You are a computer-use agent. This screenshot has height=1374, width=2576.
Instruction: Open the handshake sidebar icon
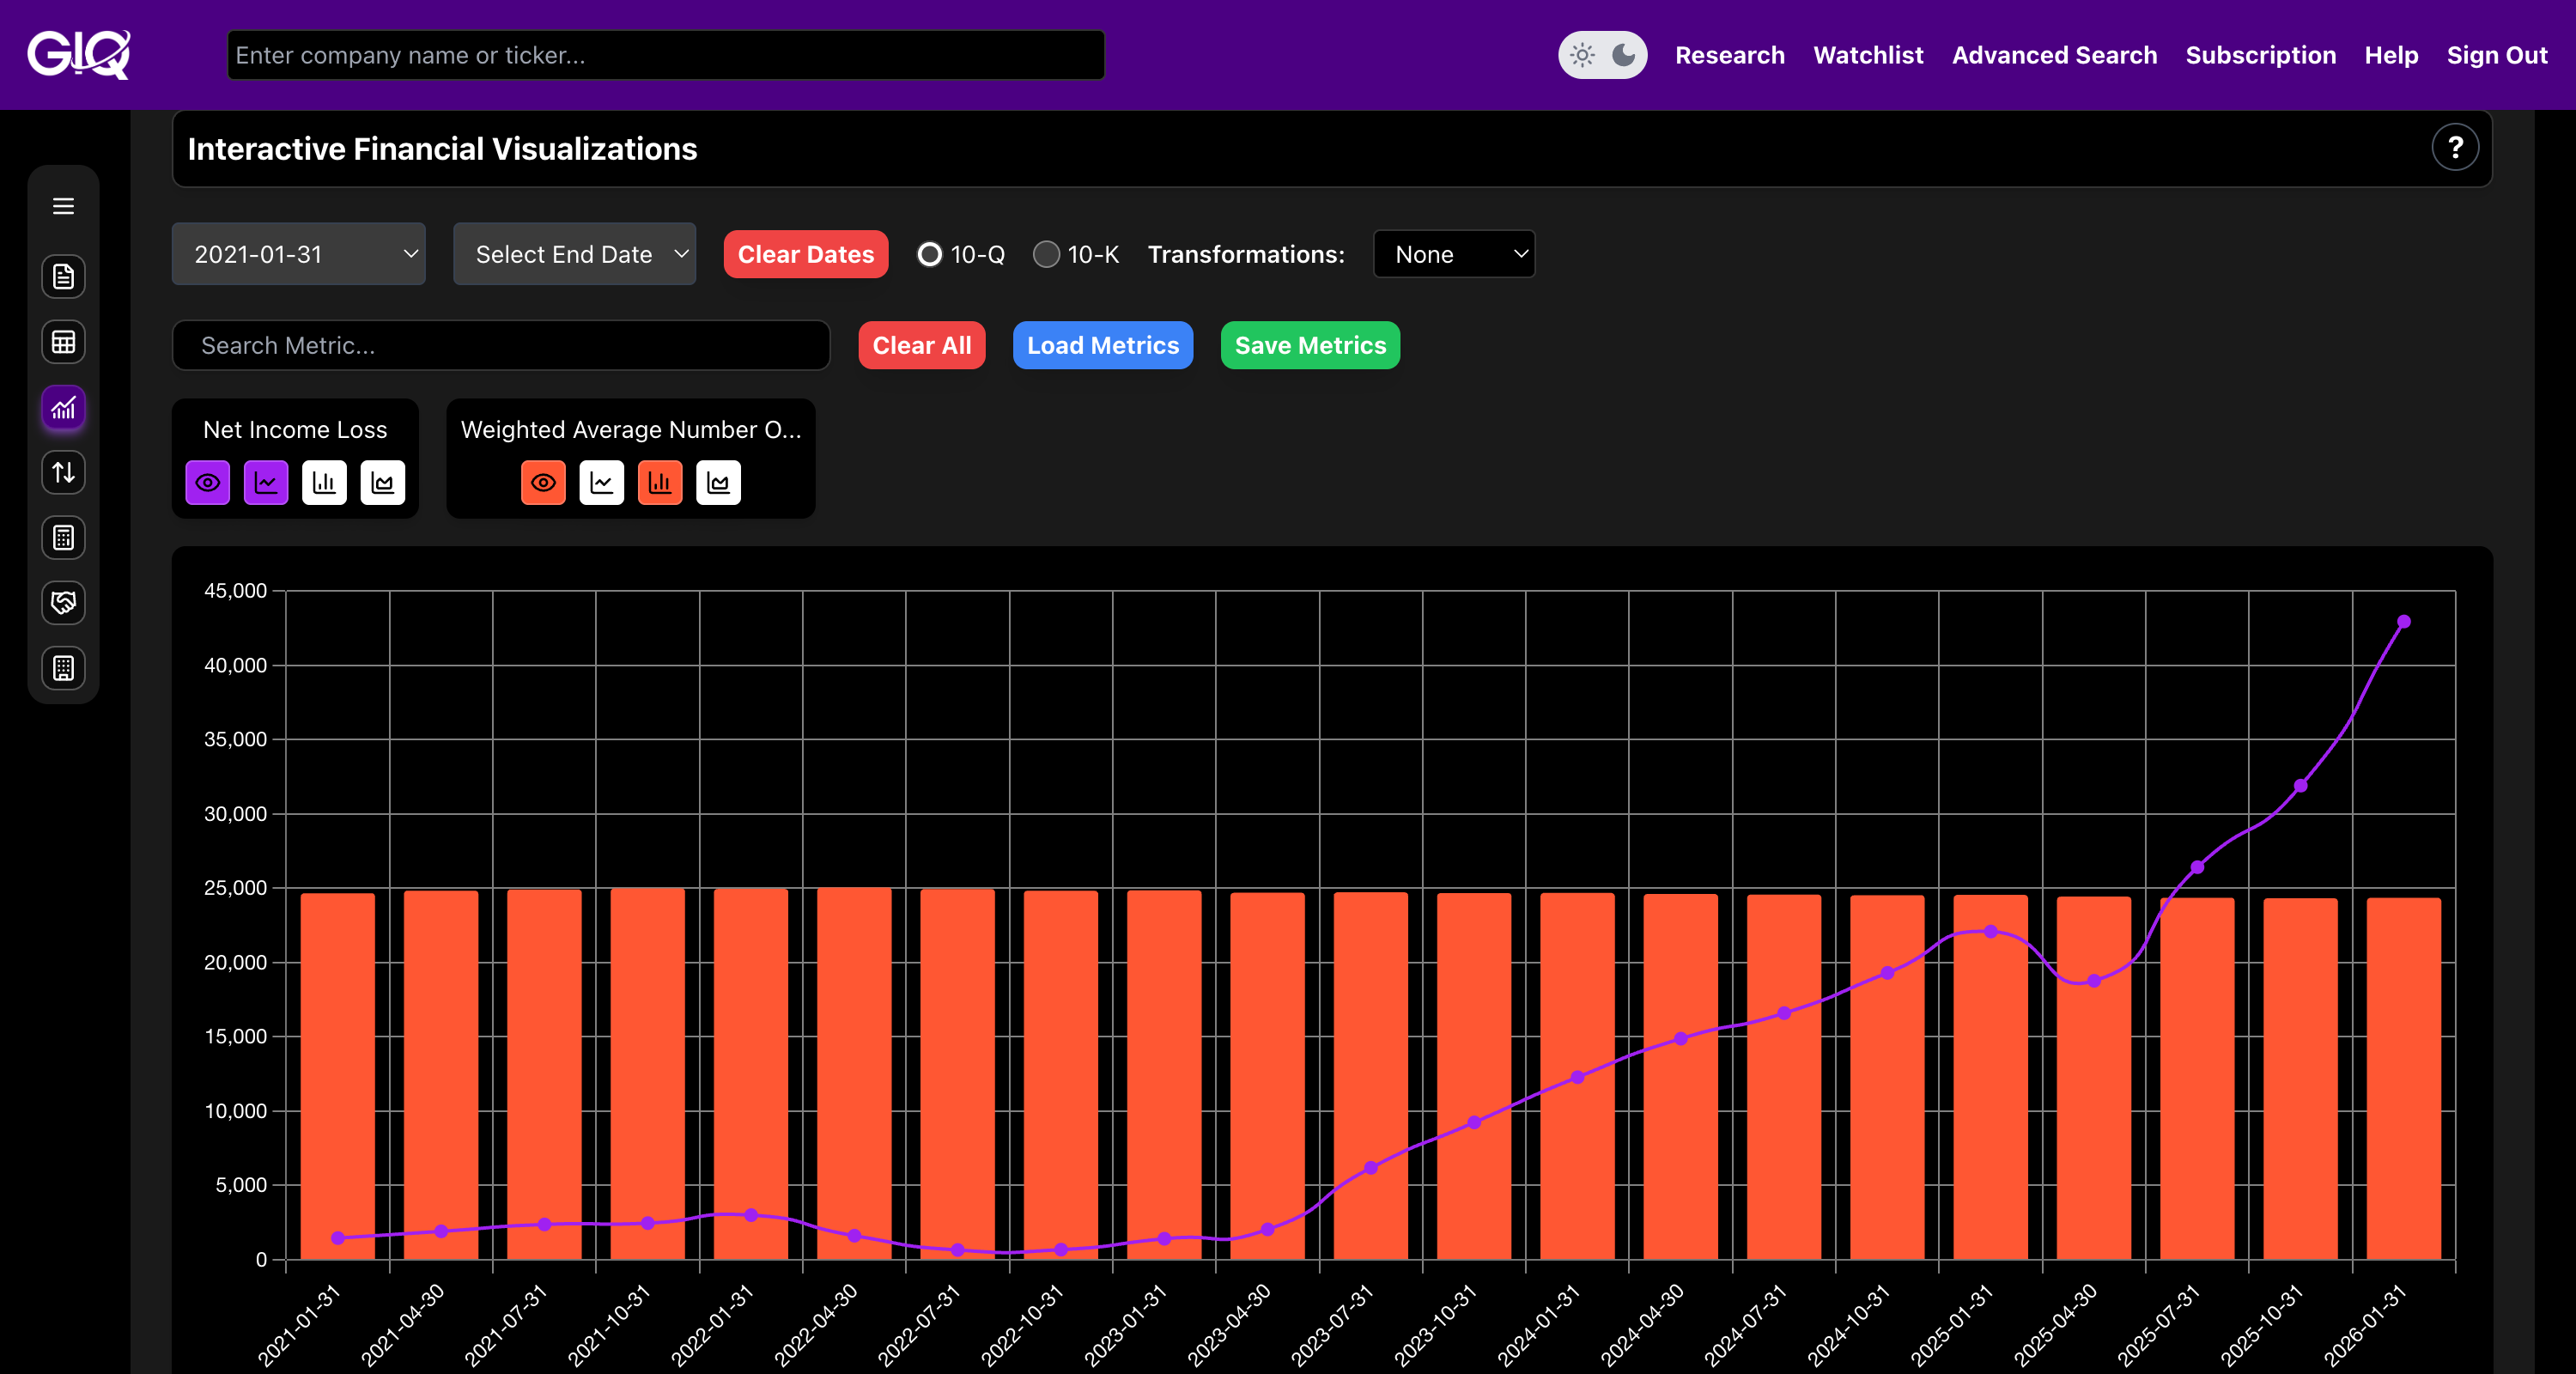[63, 603]
